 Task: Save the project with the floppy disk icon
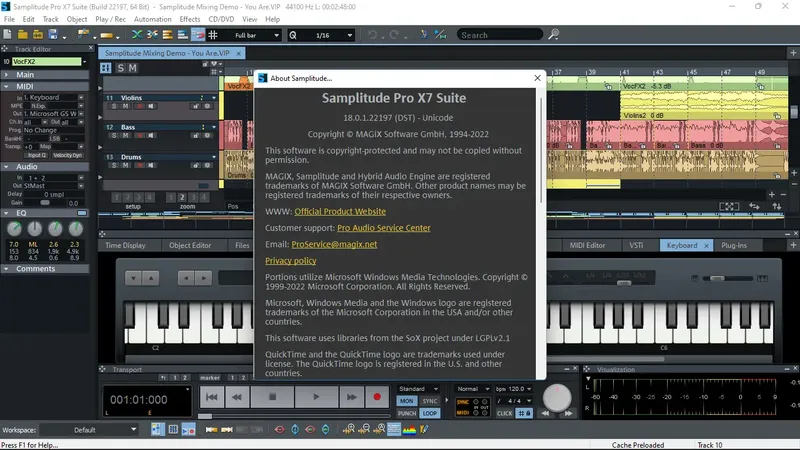pyautogui.click(x=53, y=35)
